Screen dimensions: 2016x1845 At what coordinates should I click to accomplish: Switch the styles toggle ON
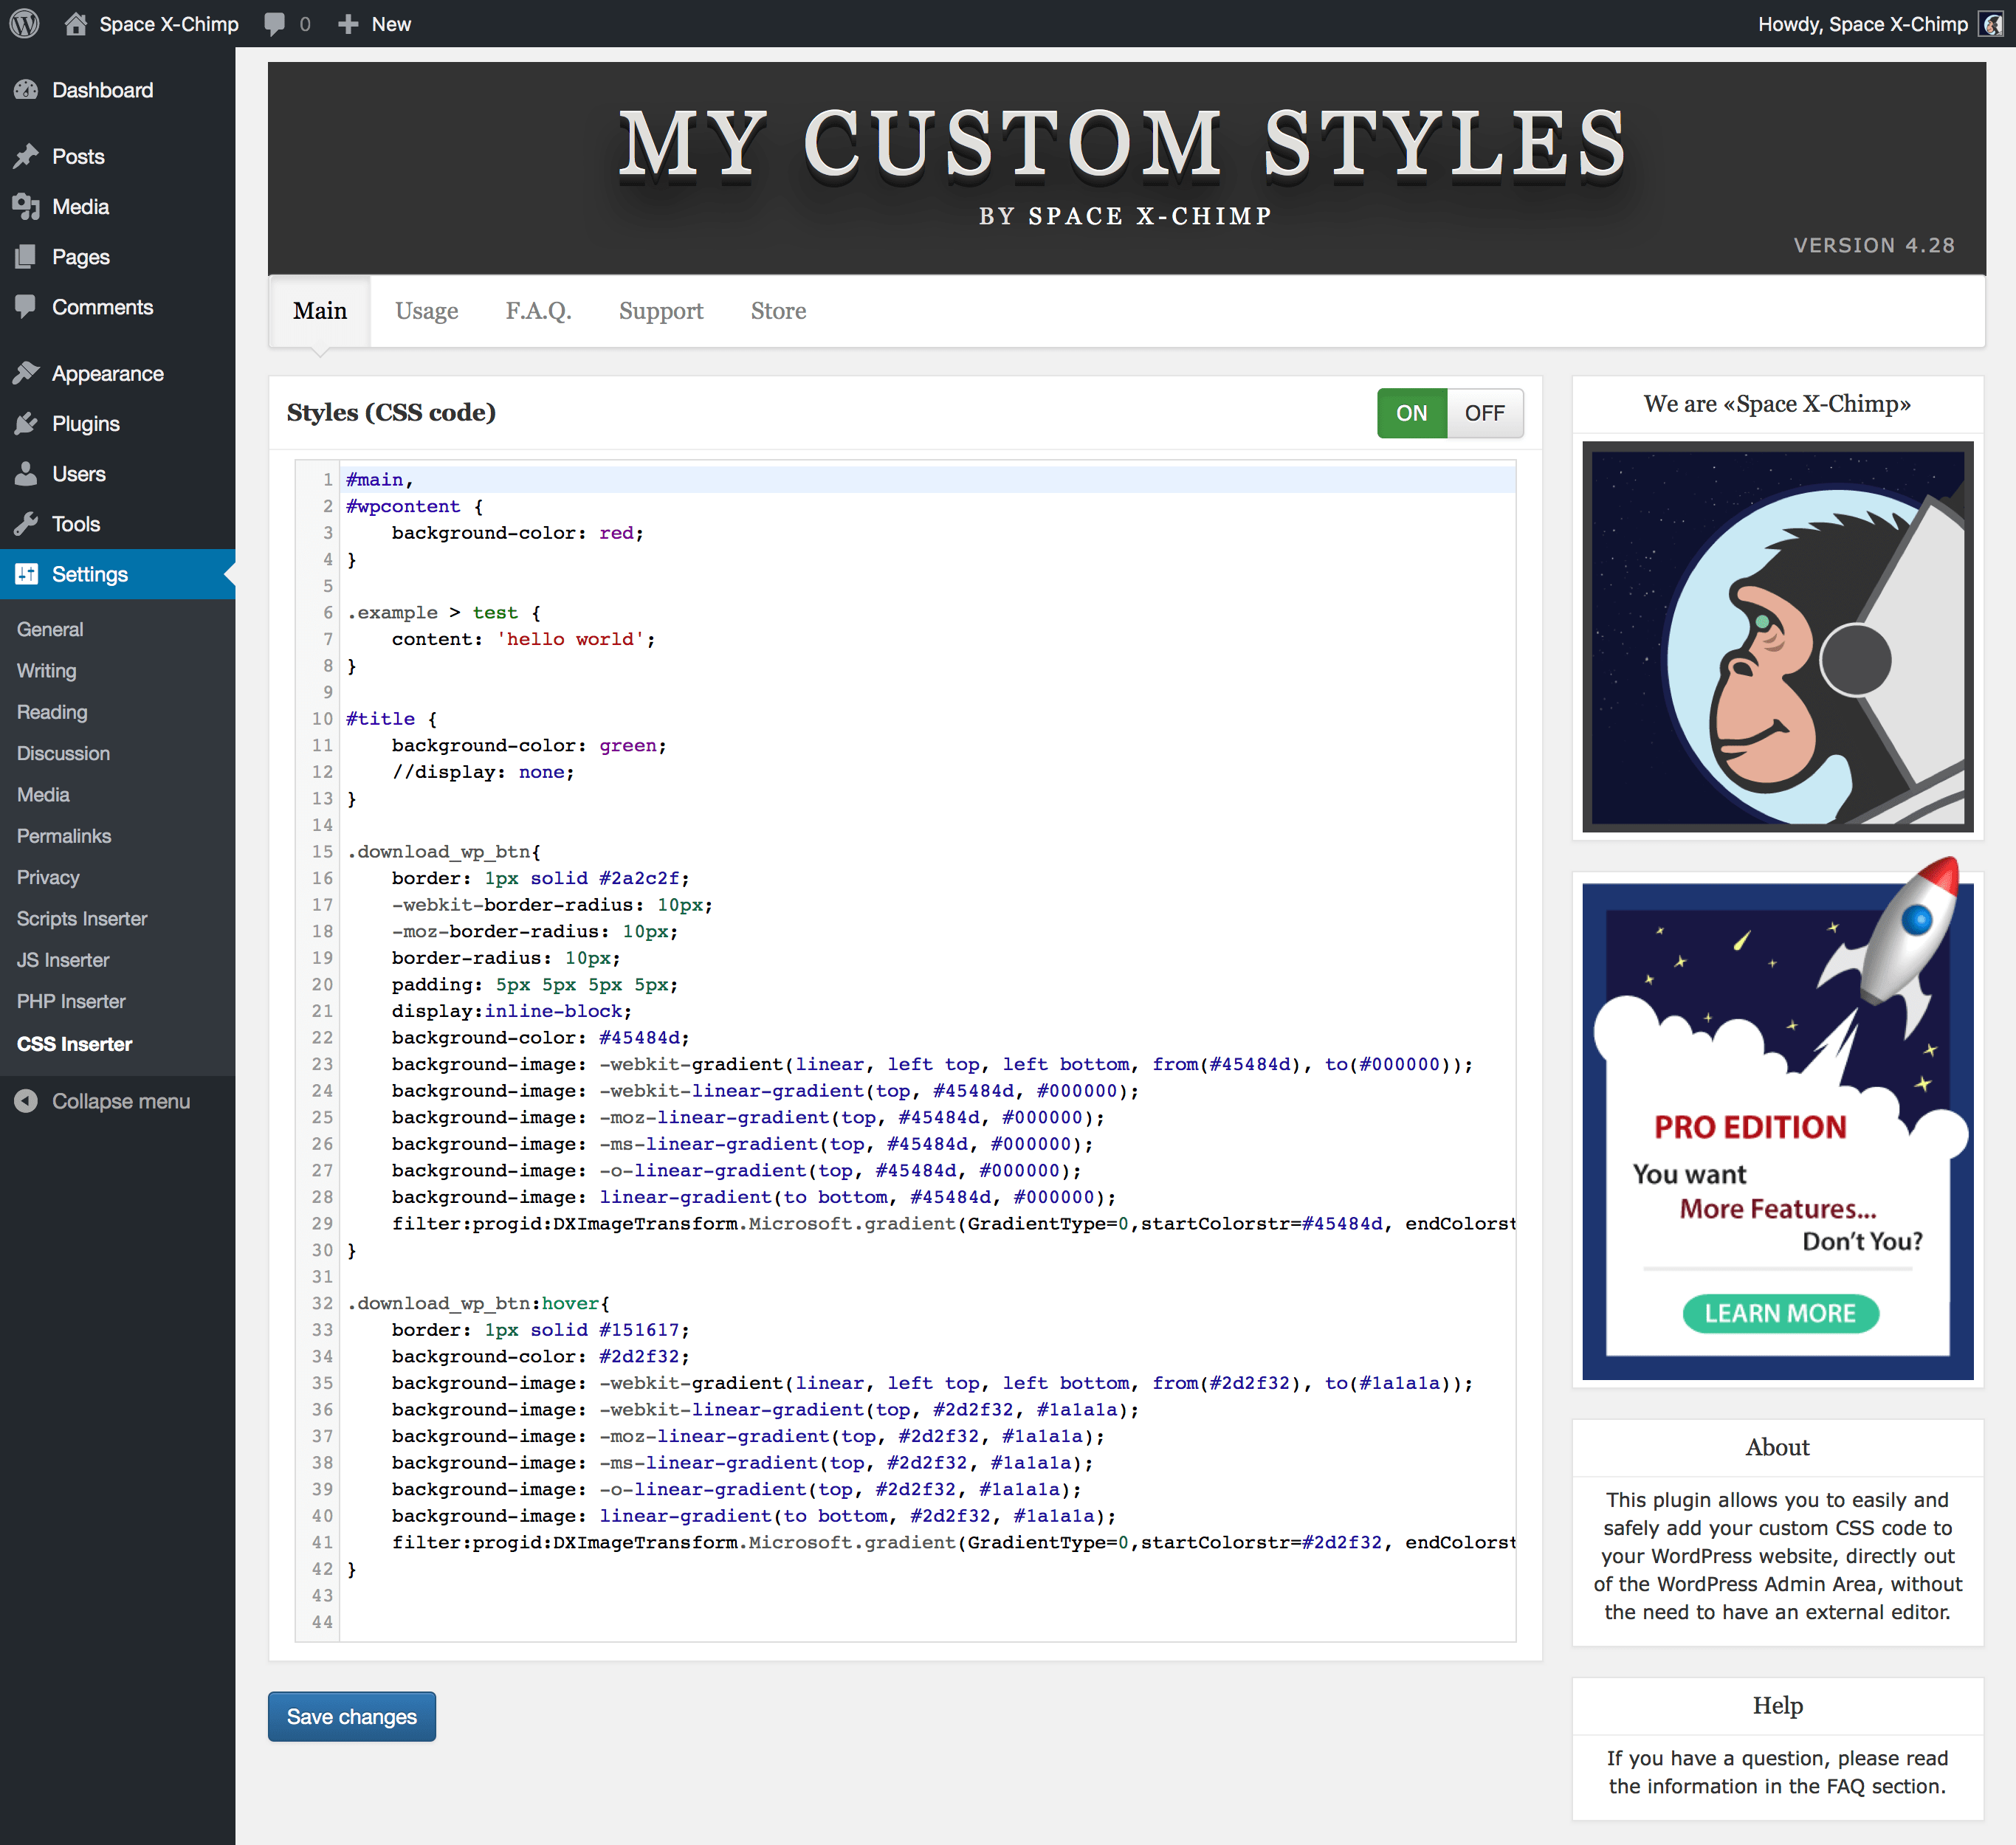tap(1411, 413)
